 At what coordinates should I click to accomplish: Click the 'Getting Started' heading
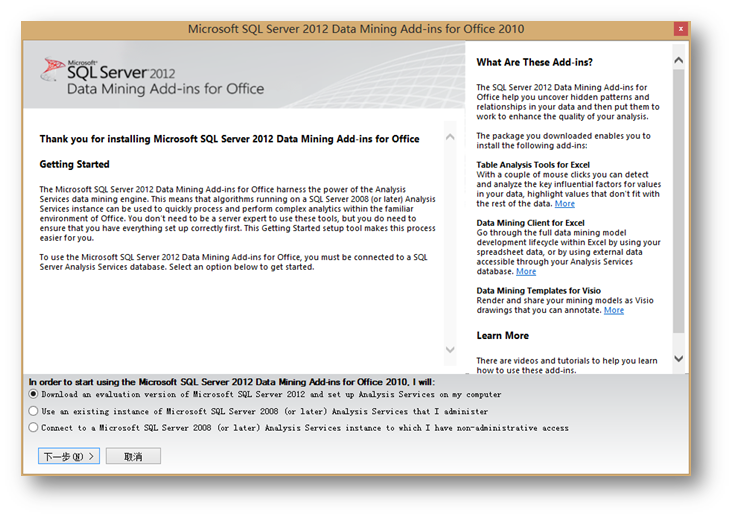(x=74, y=164)
